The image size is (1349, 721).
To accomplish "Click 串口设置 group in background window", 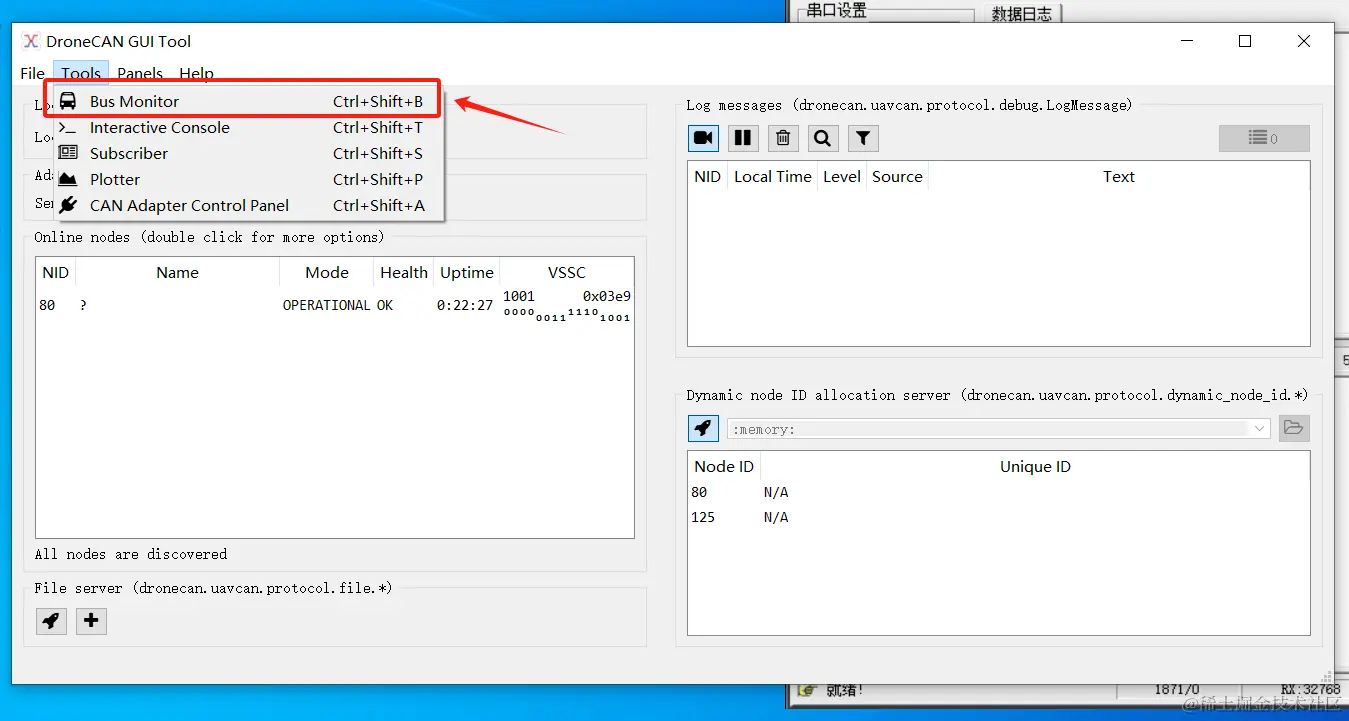I will pyautogui.click(x=837, y=10).
